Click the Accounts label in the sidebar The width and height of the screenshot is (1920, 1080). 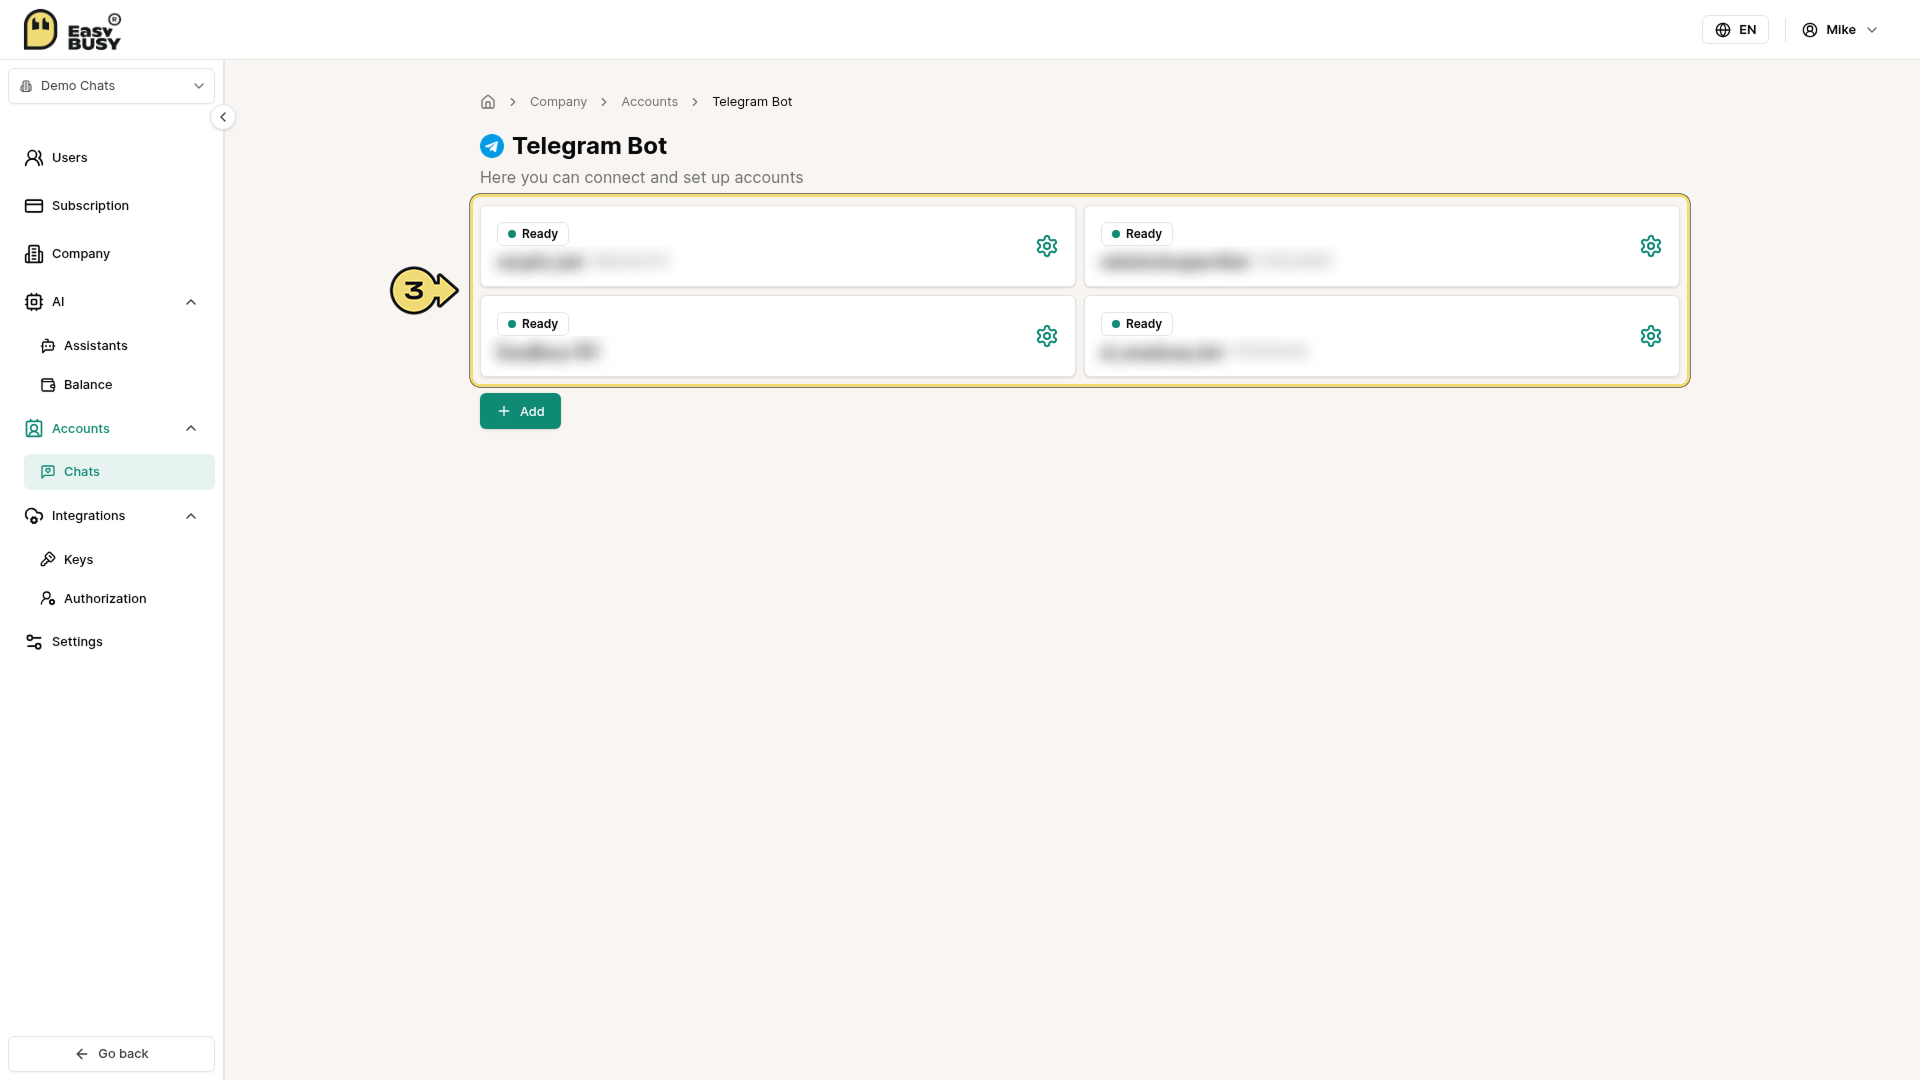81,429
